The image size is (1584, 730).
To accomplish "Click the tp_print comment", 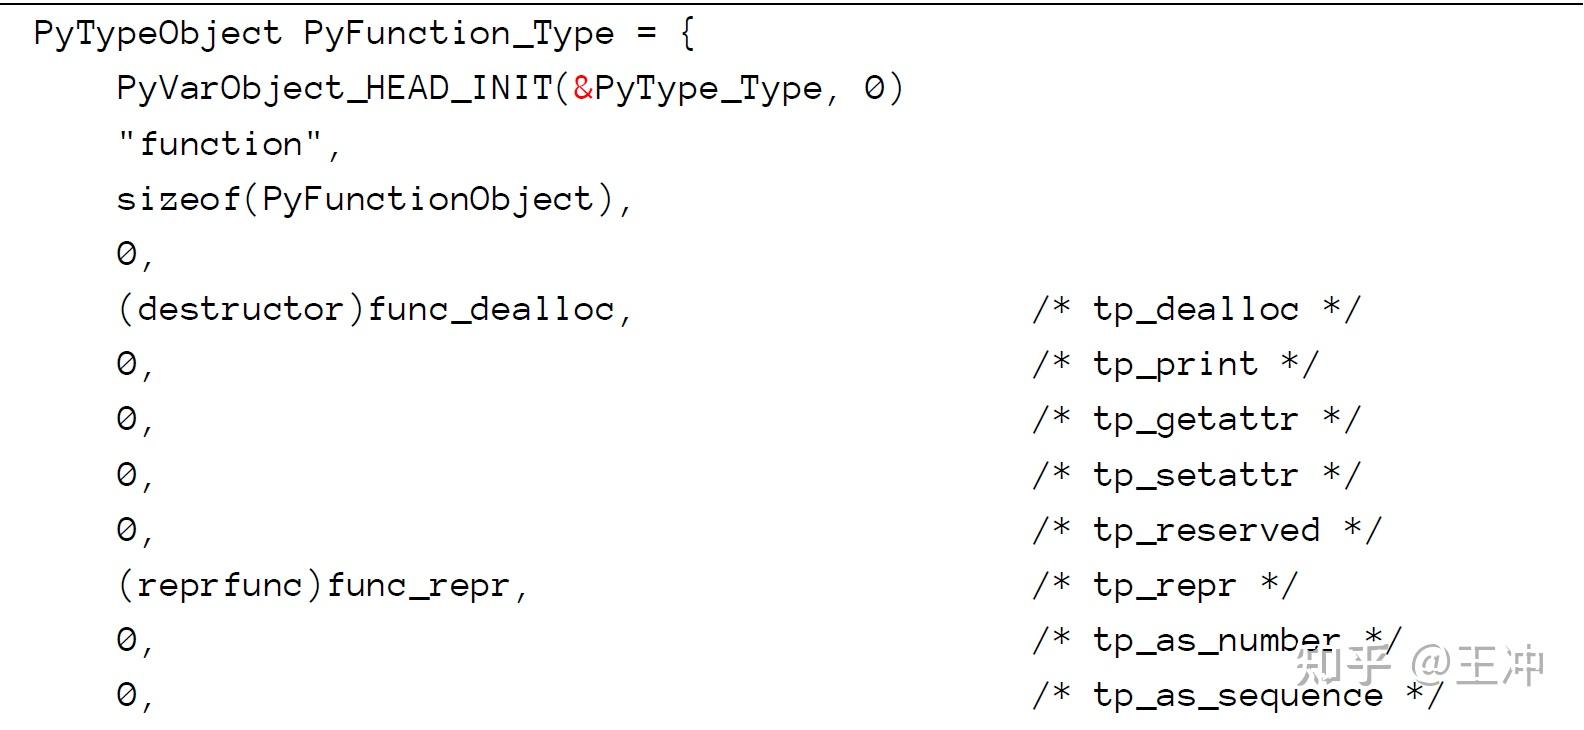I will click(1175, 364).
